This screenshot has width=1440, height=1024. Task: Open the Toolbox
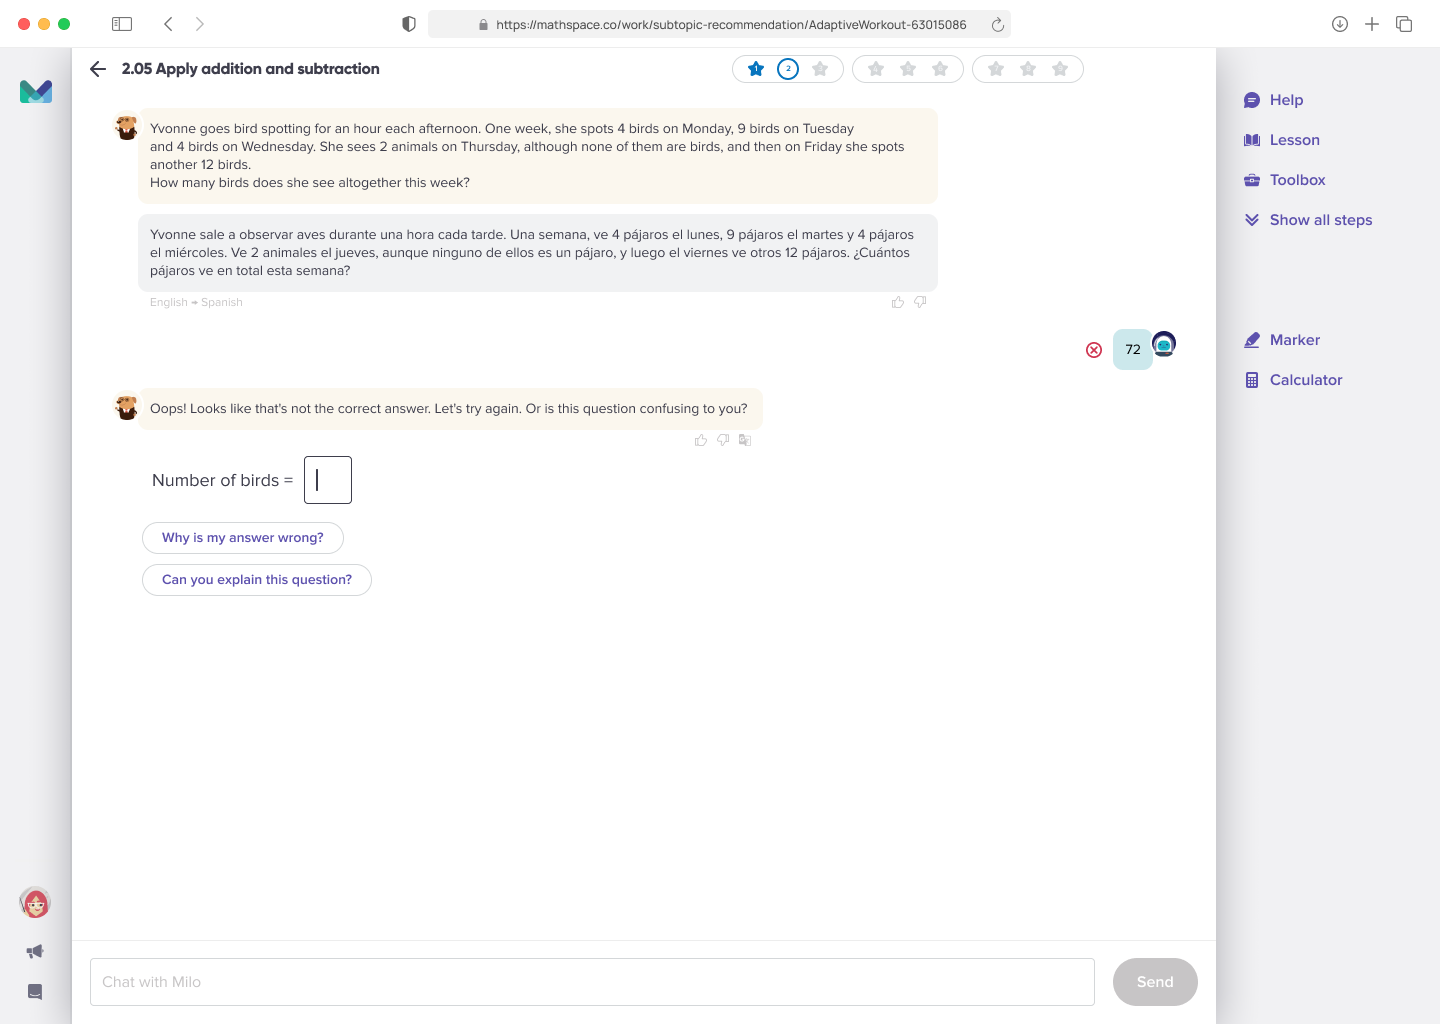[1284, 180]
